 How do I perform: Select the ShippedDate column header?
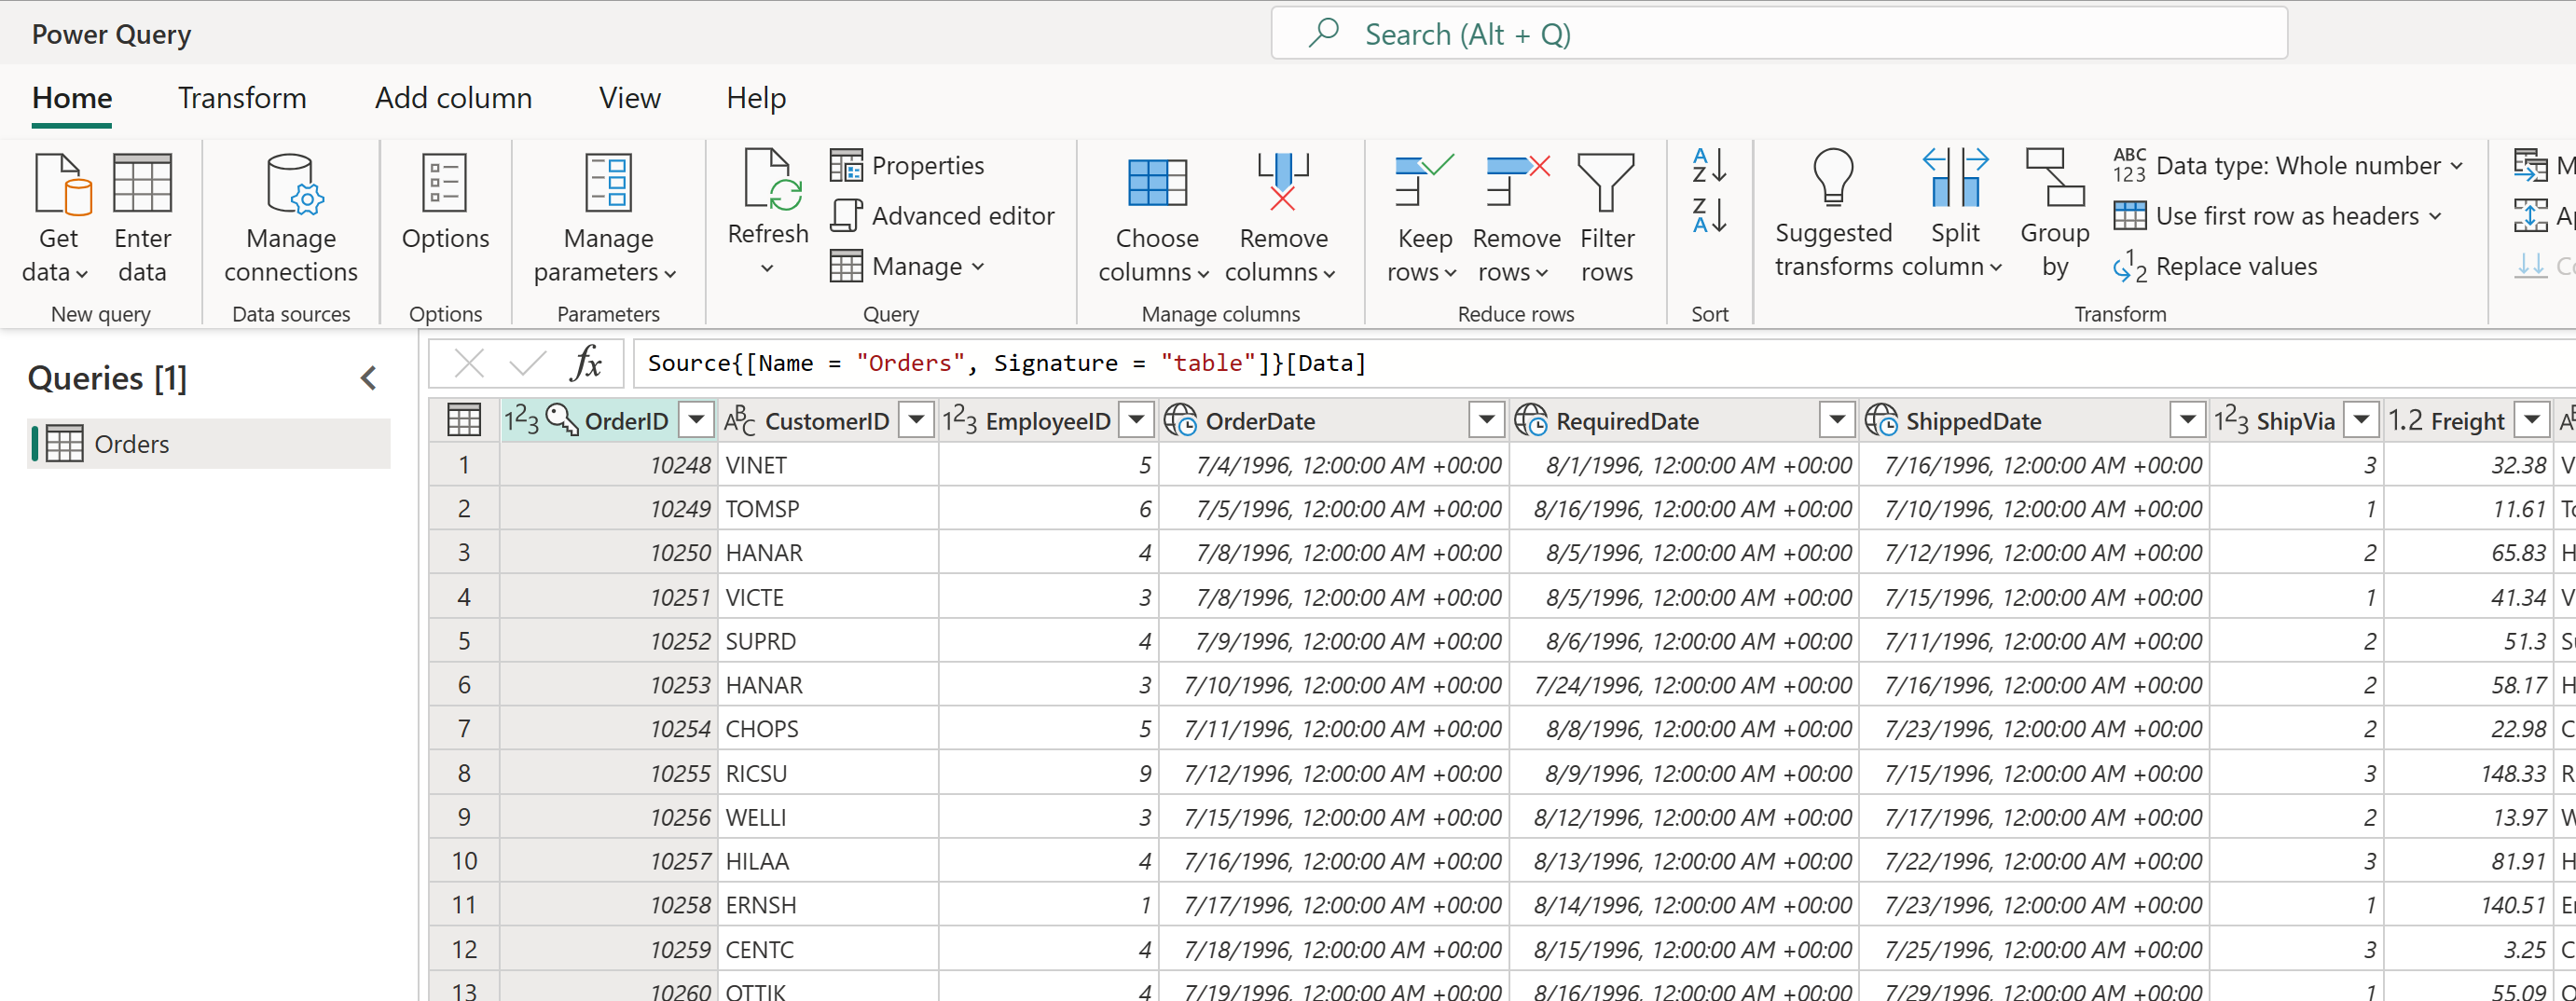pyautogui.click(x=2034, y=421)
